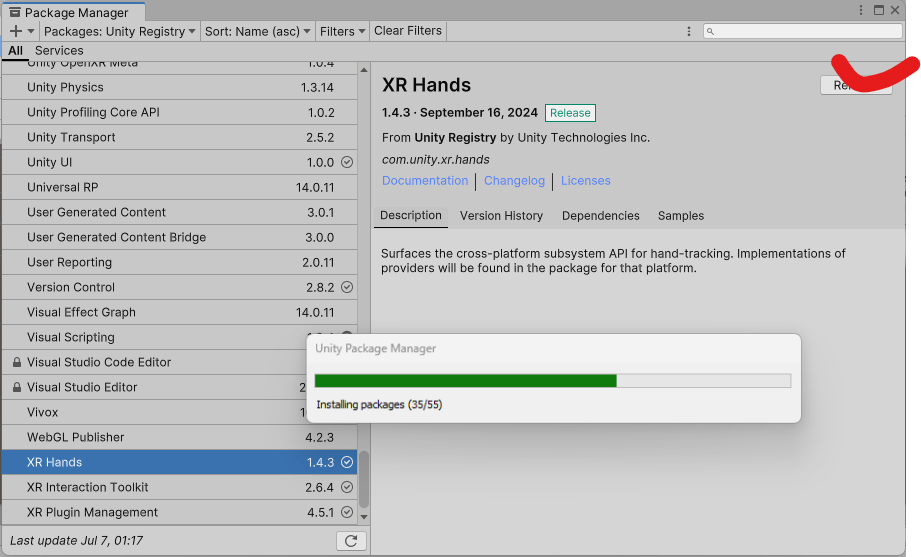
Task: Click the Last update Jul 7, 01:17 status text
Action: pos(76,541)
